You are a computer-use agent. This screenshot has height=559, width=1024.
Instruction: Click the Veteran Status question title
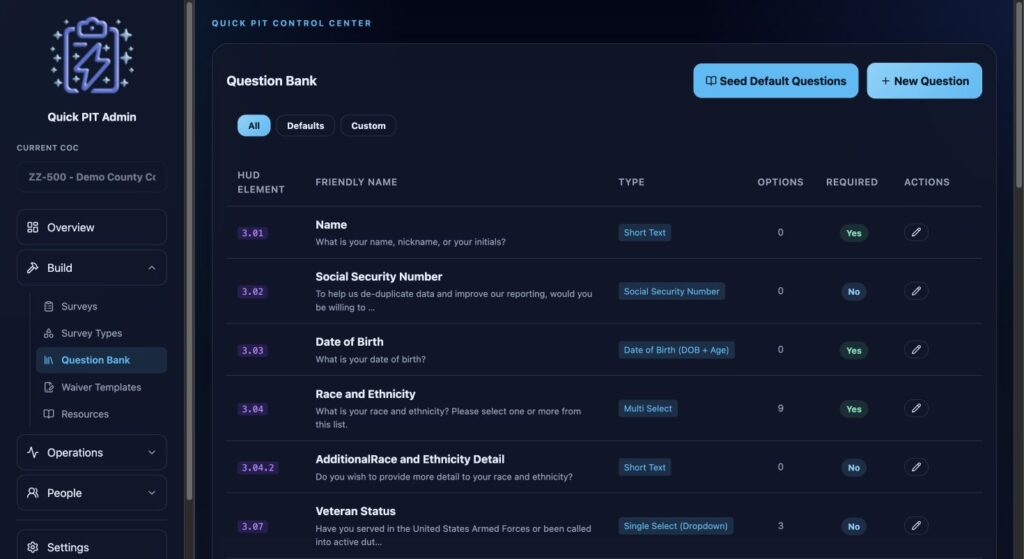point(355,511)
